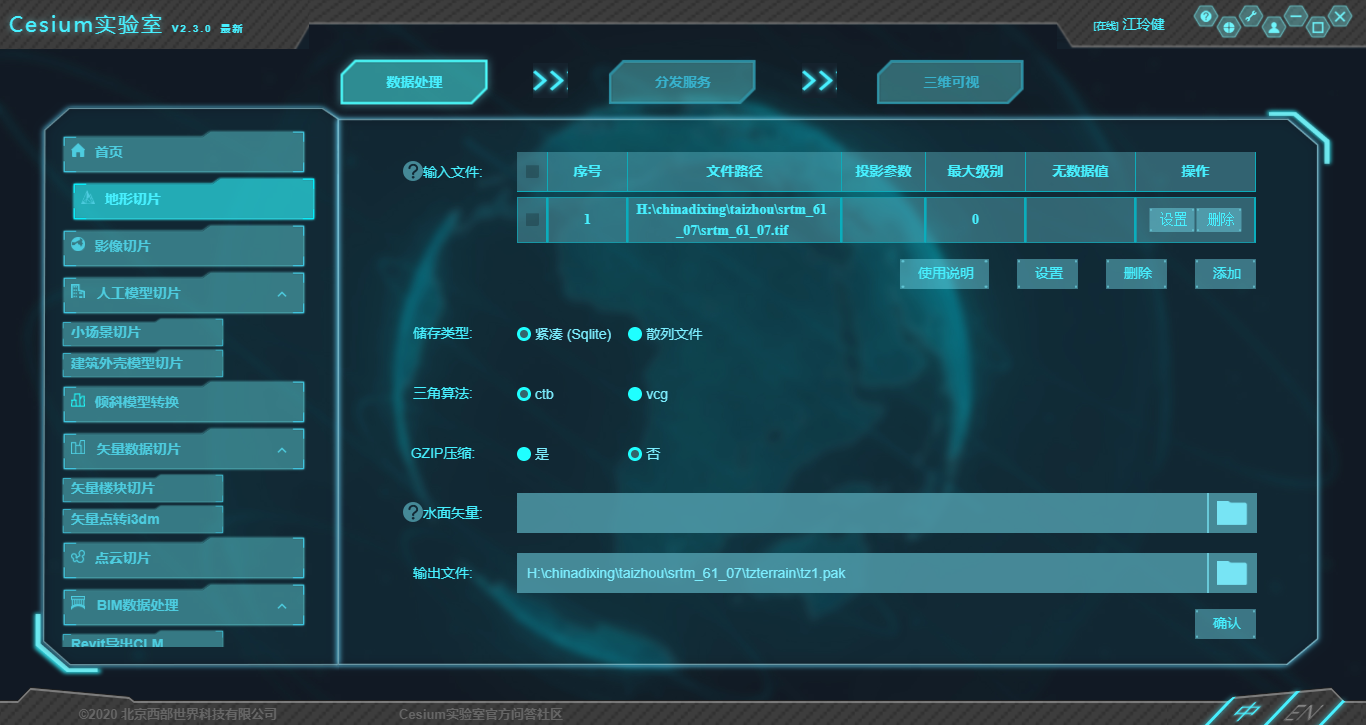
Task: Click the 投影参数 column header
Action: [883, 172]
